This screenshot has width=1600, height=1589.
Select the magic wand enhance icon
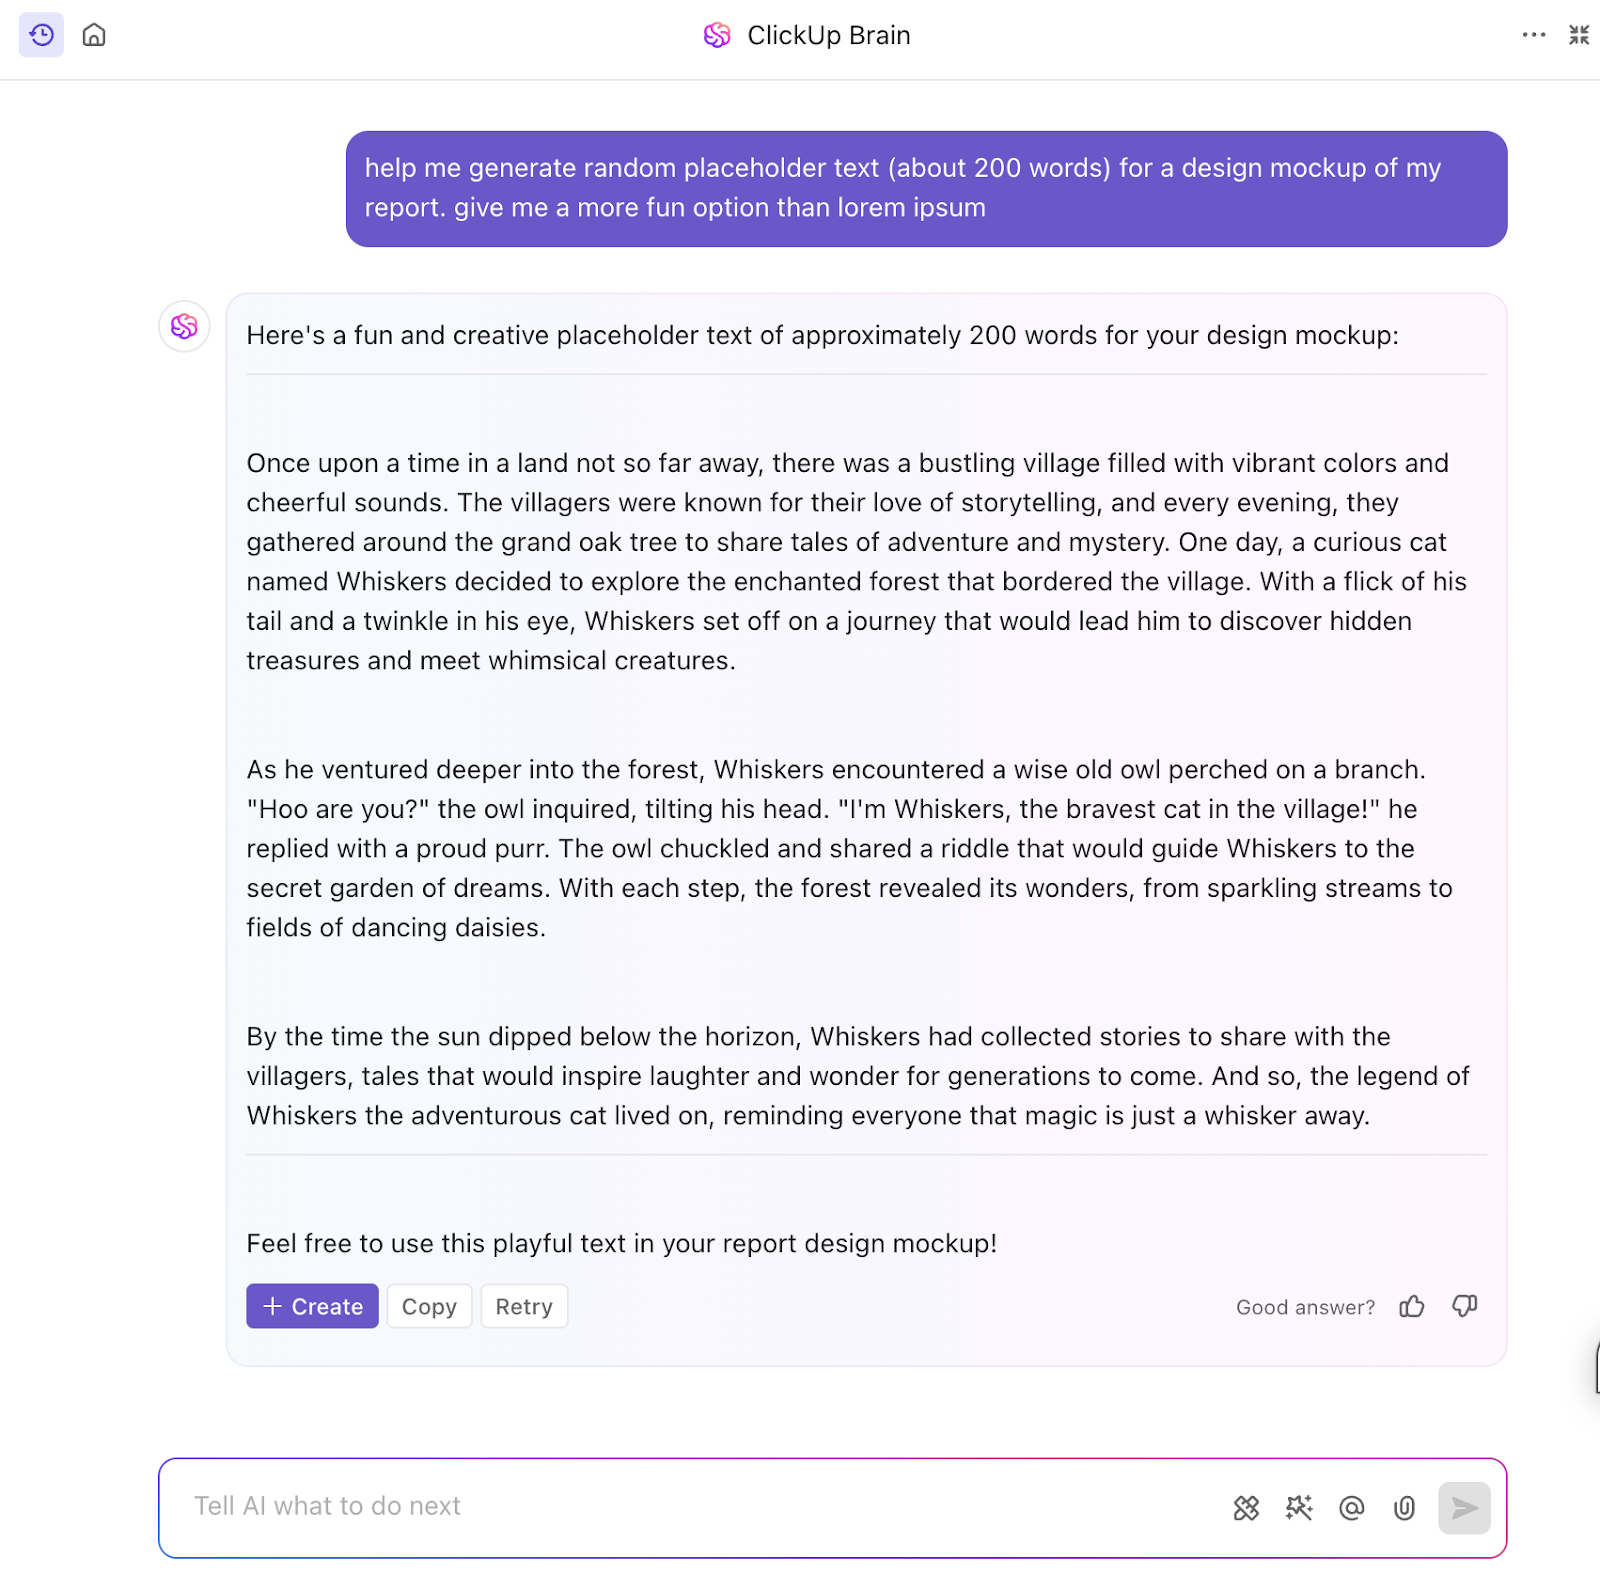pyautogui.click(x=1299, y=1506)
